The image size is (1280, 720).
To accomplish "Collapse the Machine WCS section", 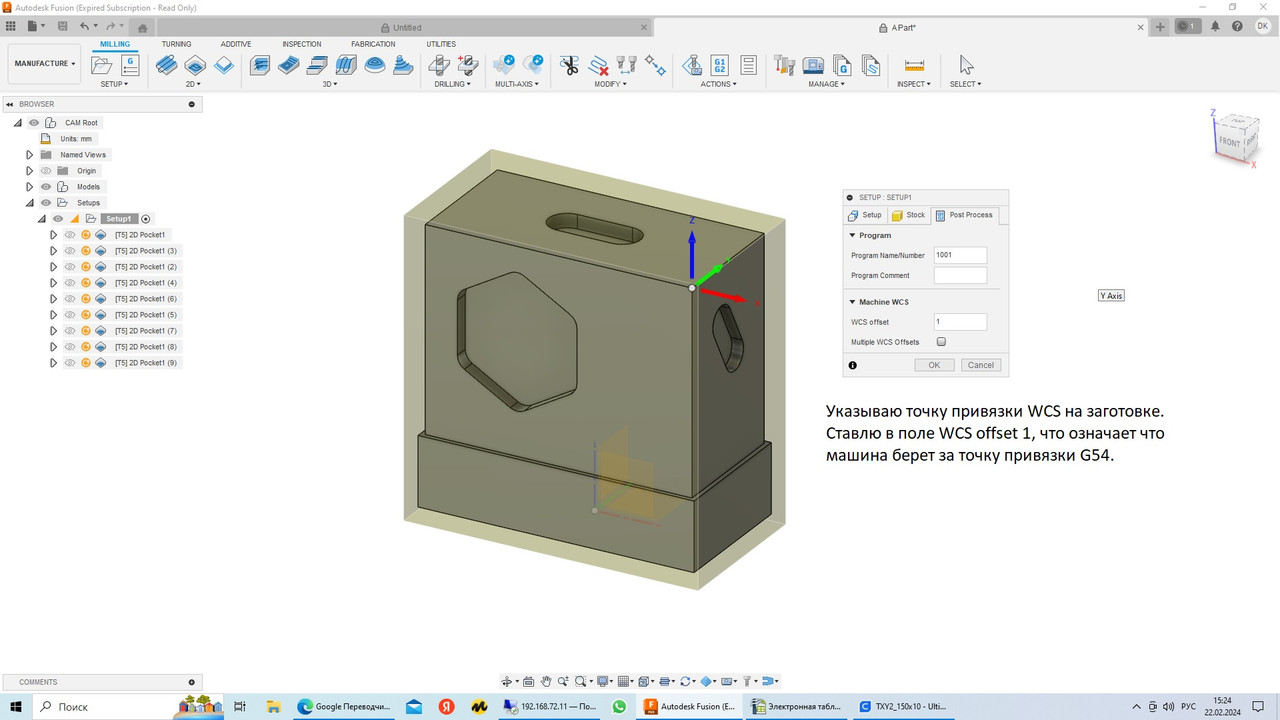I will (852, 301).
